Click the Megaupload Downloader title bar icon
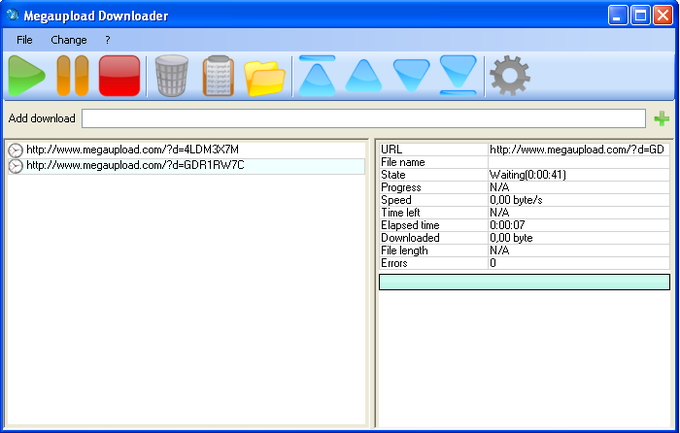Screen dimensions: 680x433 tap(13, 15)
